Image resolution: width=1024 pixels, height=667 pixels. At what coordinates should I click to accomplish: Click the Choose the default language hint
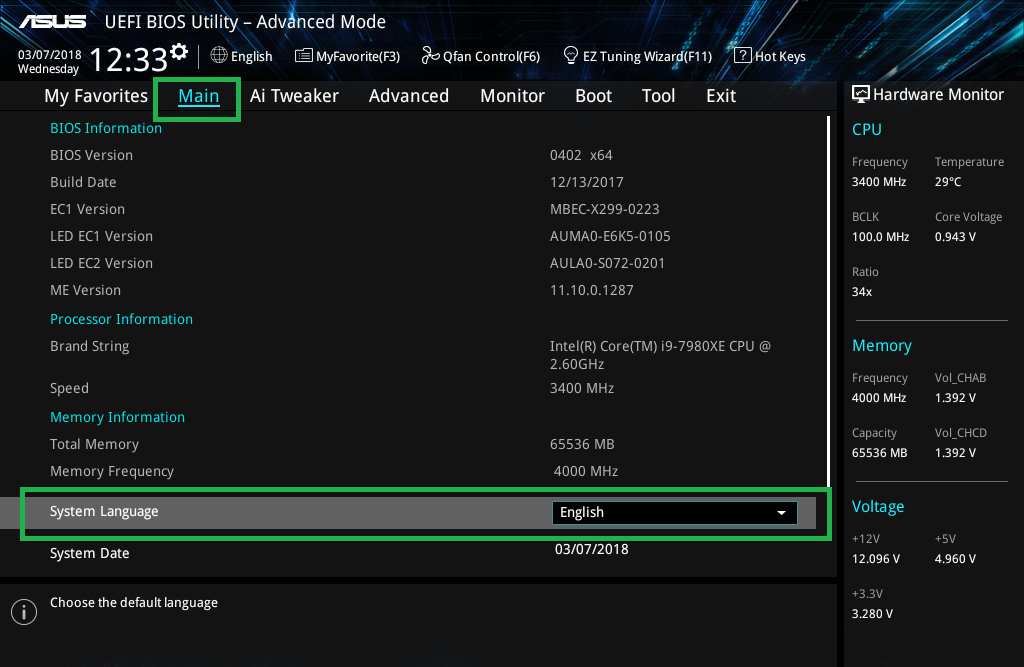point(134,602)
